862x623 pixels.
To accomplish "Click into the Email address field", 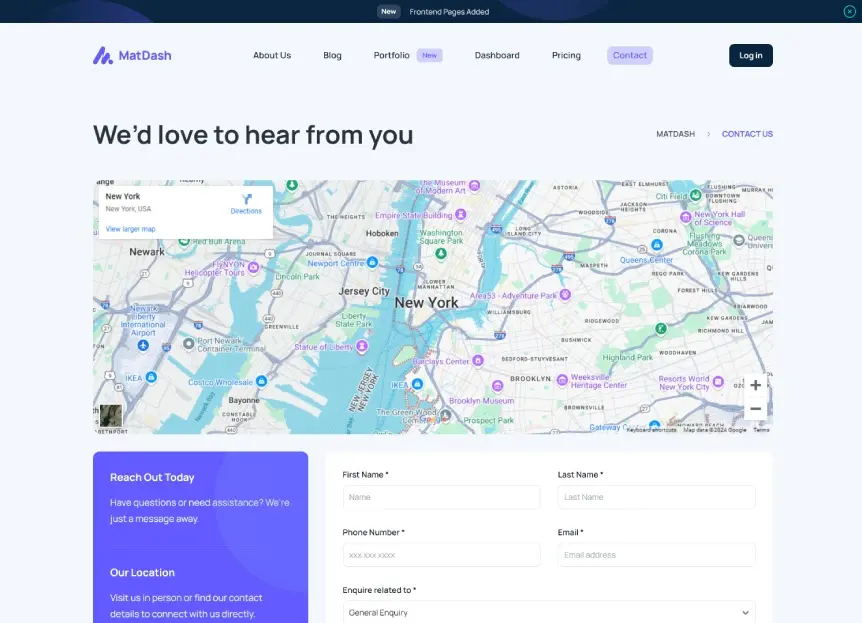I will (656, 555).
